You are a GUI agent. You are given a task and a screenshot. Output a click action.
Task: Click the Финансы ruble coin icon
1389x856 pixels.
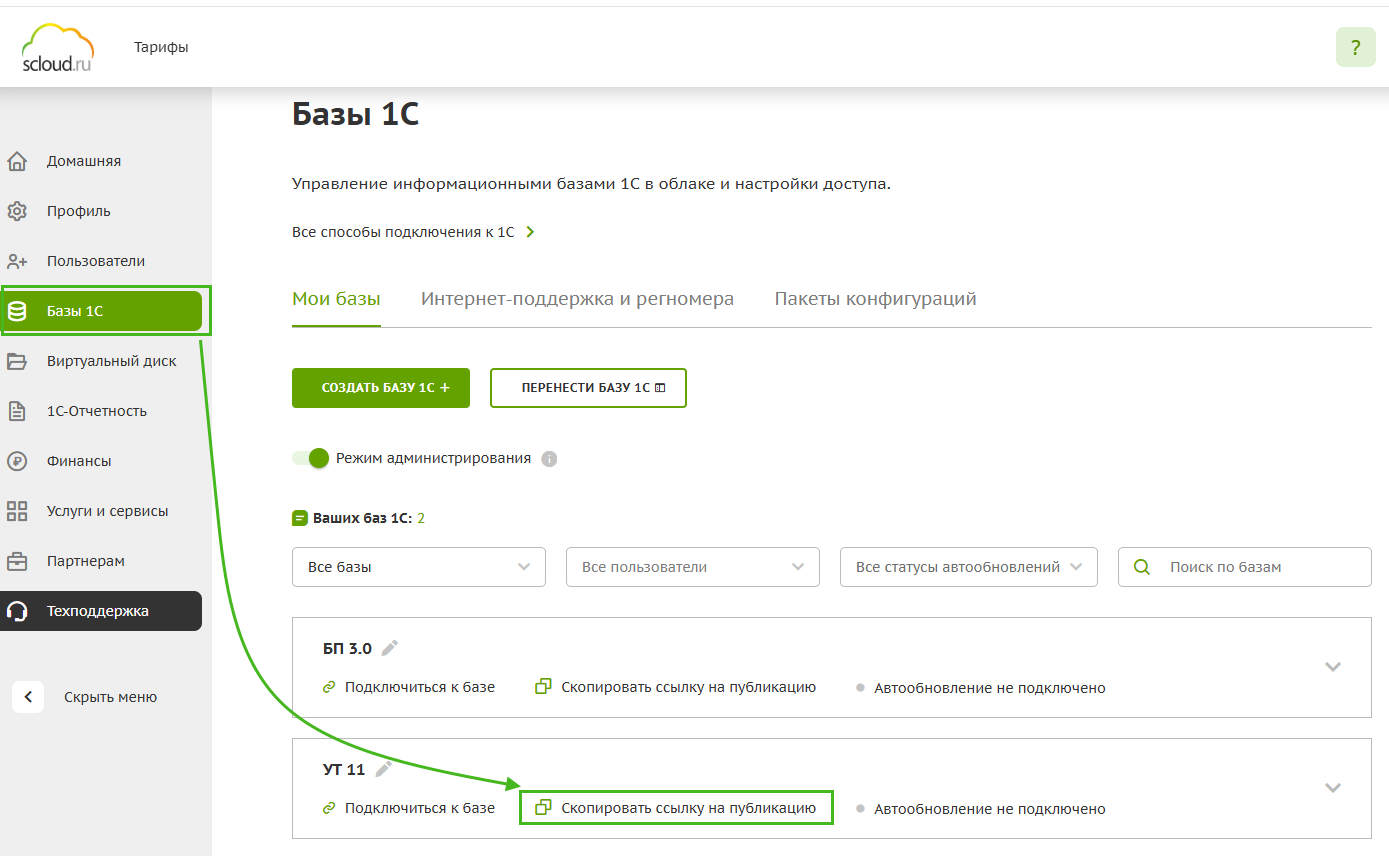[17, 461]
